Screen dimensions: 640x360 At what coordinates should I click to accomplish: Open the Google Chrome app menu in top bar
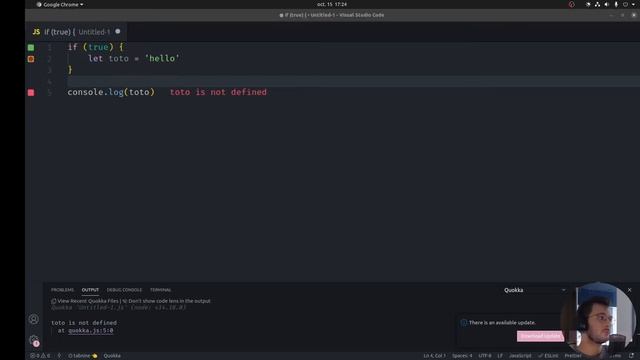[60, 4]
